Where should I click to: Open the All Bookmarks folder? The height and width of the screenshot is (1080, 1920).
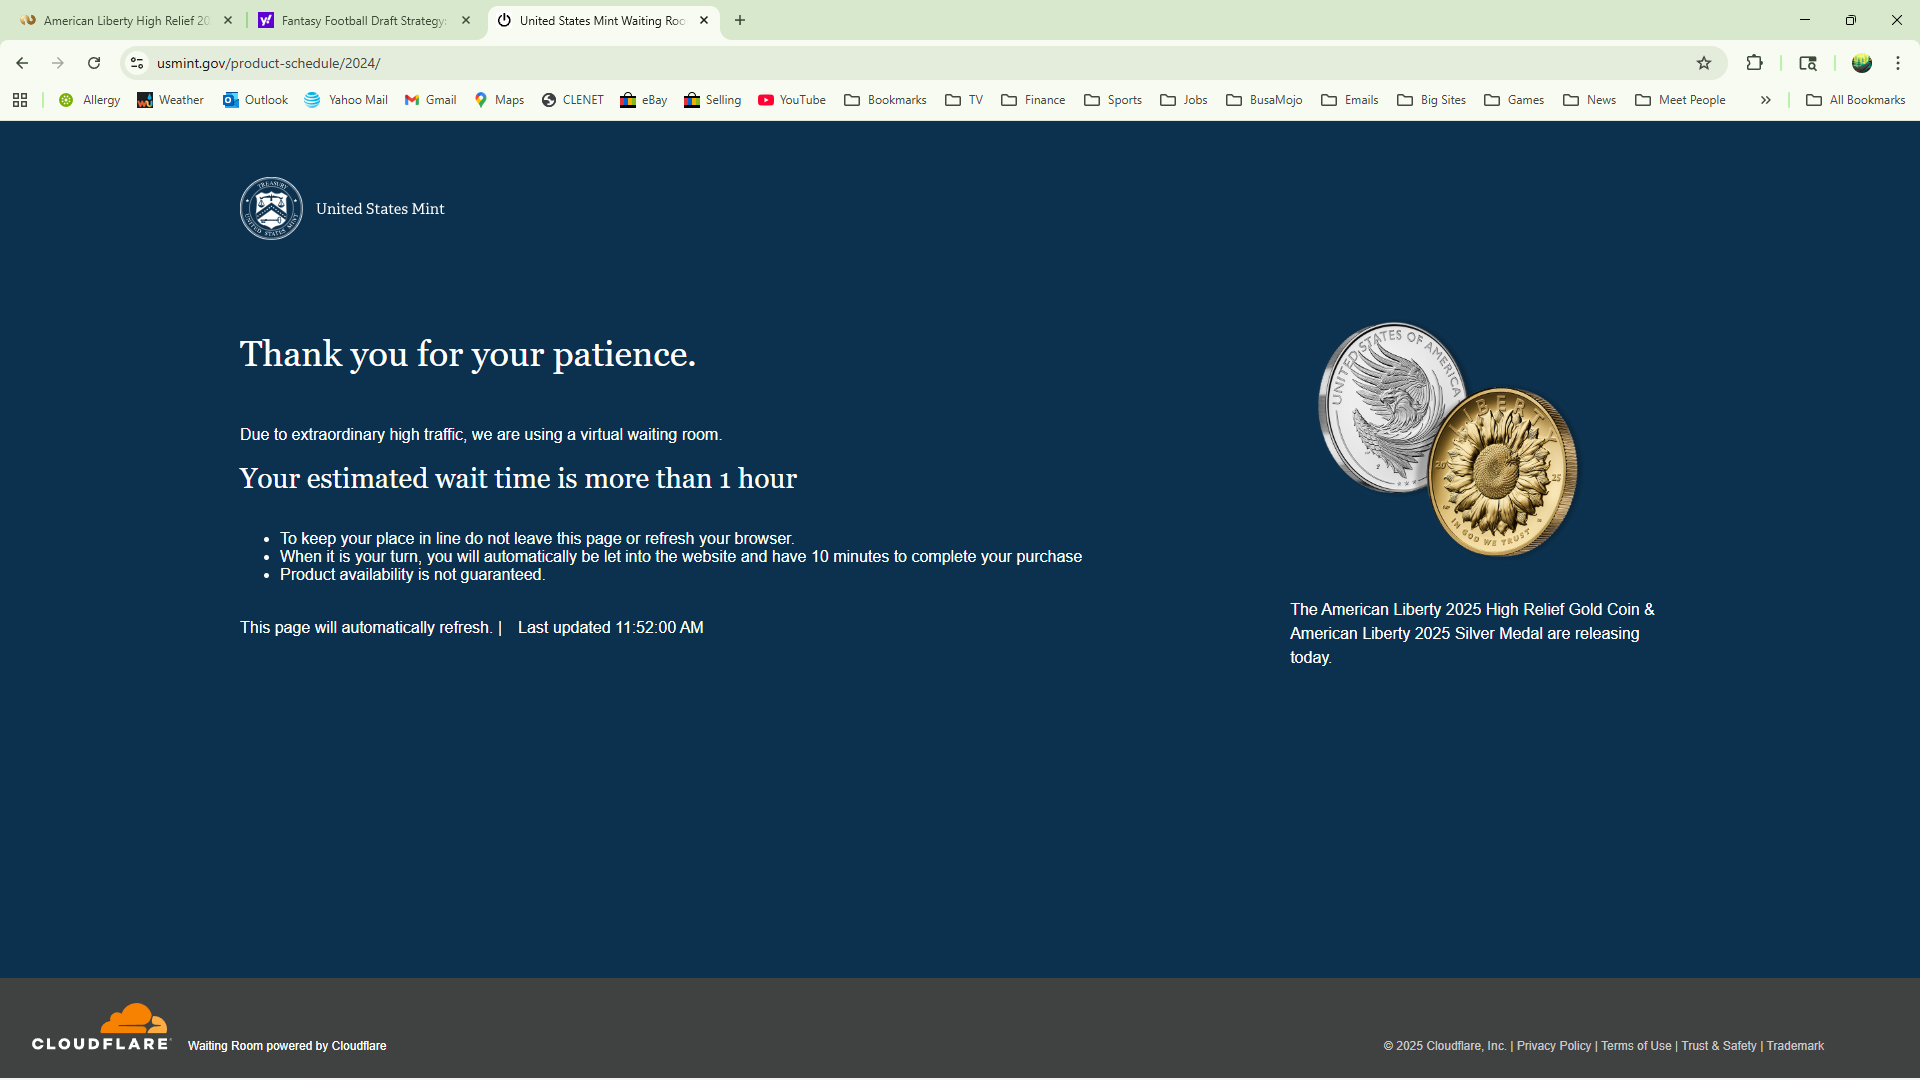click(x=1856, y=100)
